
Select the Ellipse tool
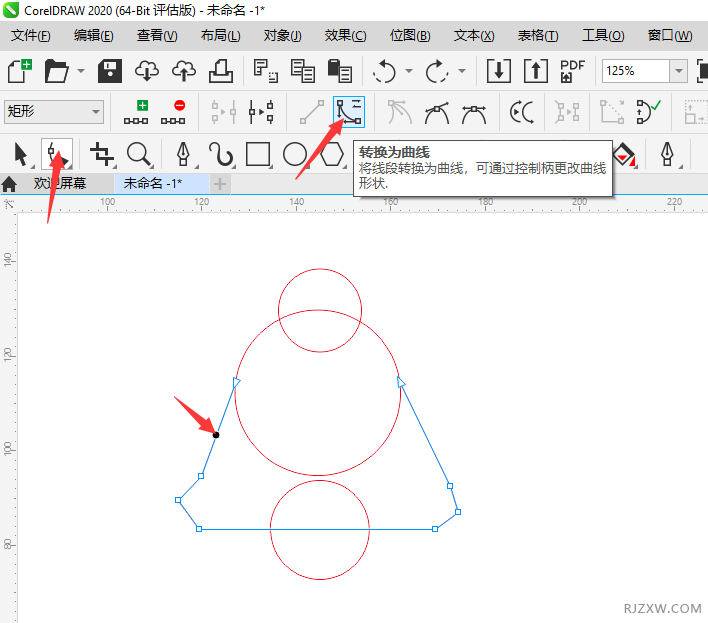coord(295,154)
